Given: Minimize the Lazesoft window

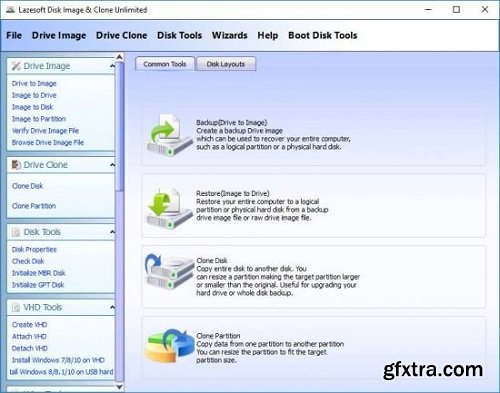Looking at the screenshot, I should coord(429,10).
